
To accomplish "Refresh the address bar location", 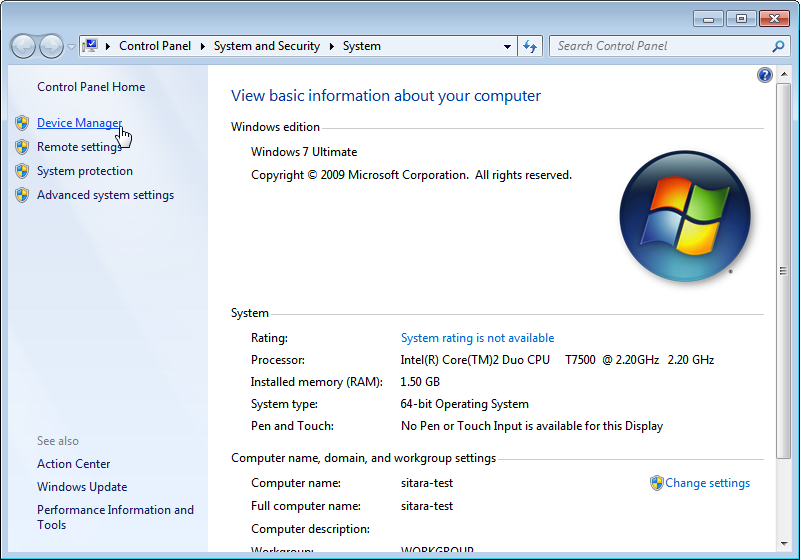I will click(x=530, y=46).
